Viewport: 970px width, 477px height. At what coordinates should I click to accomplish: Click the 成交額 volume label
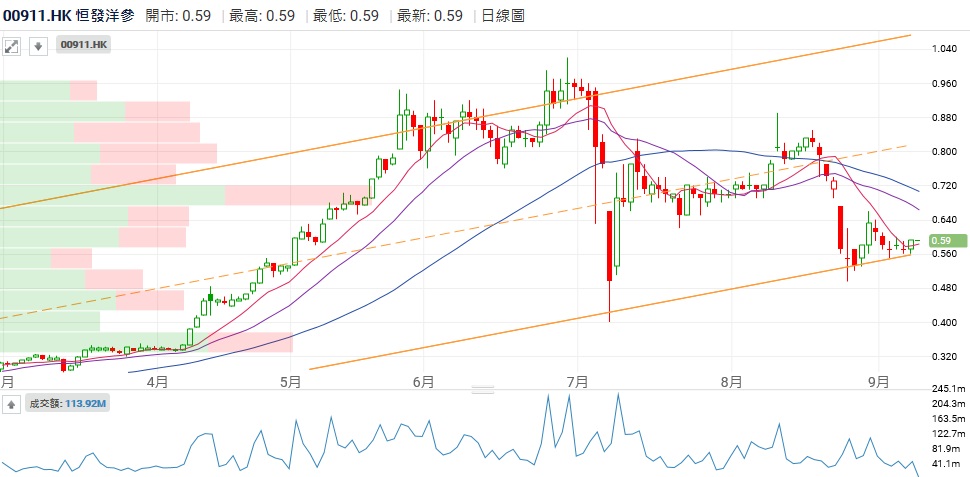click(45, 404)
